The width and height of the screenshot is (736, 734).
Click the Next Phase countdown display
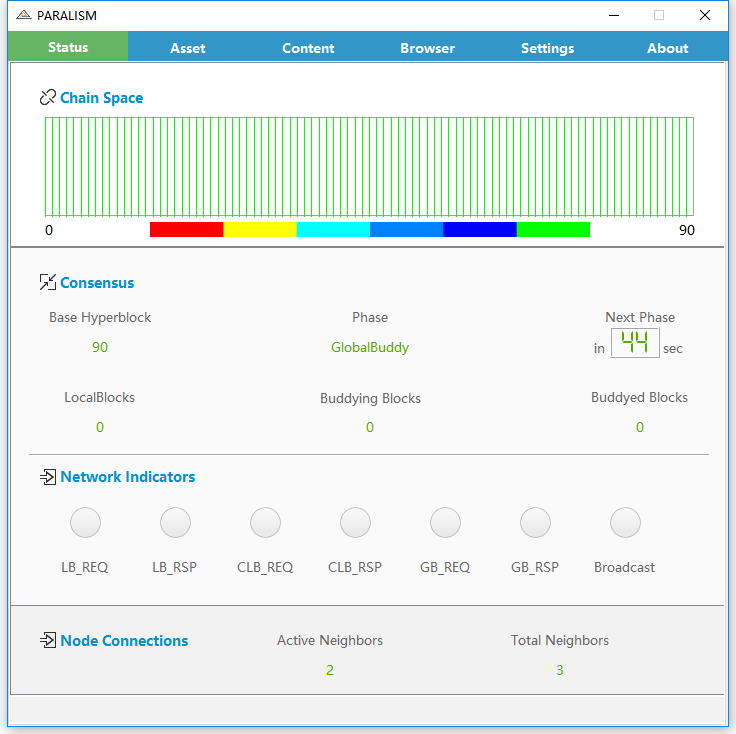[x=635, y=343]
